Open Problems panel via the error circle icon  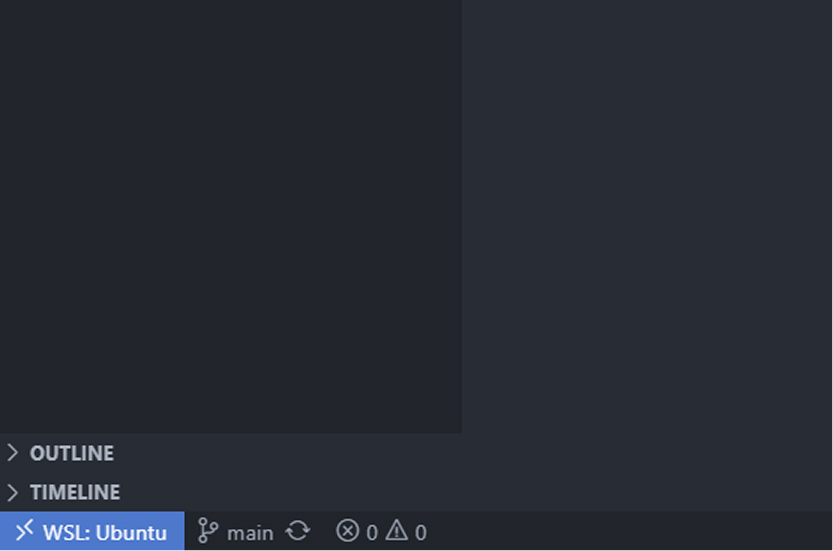[x=347, y=531]
